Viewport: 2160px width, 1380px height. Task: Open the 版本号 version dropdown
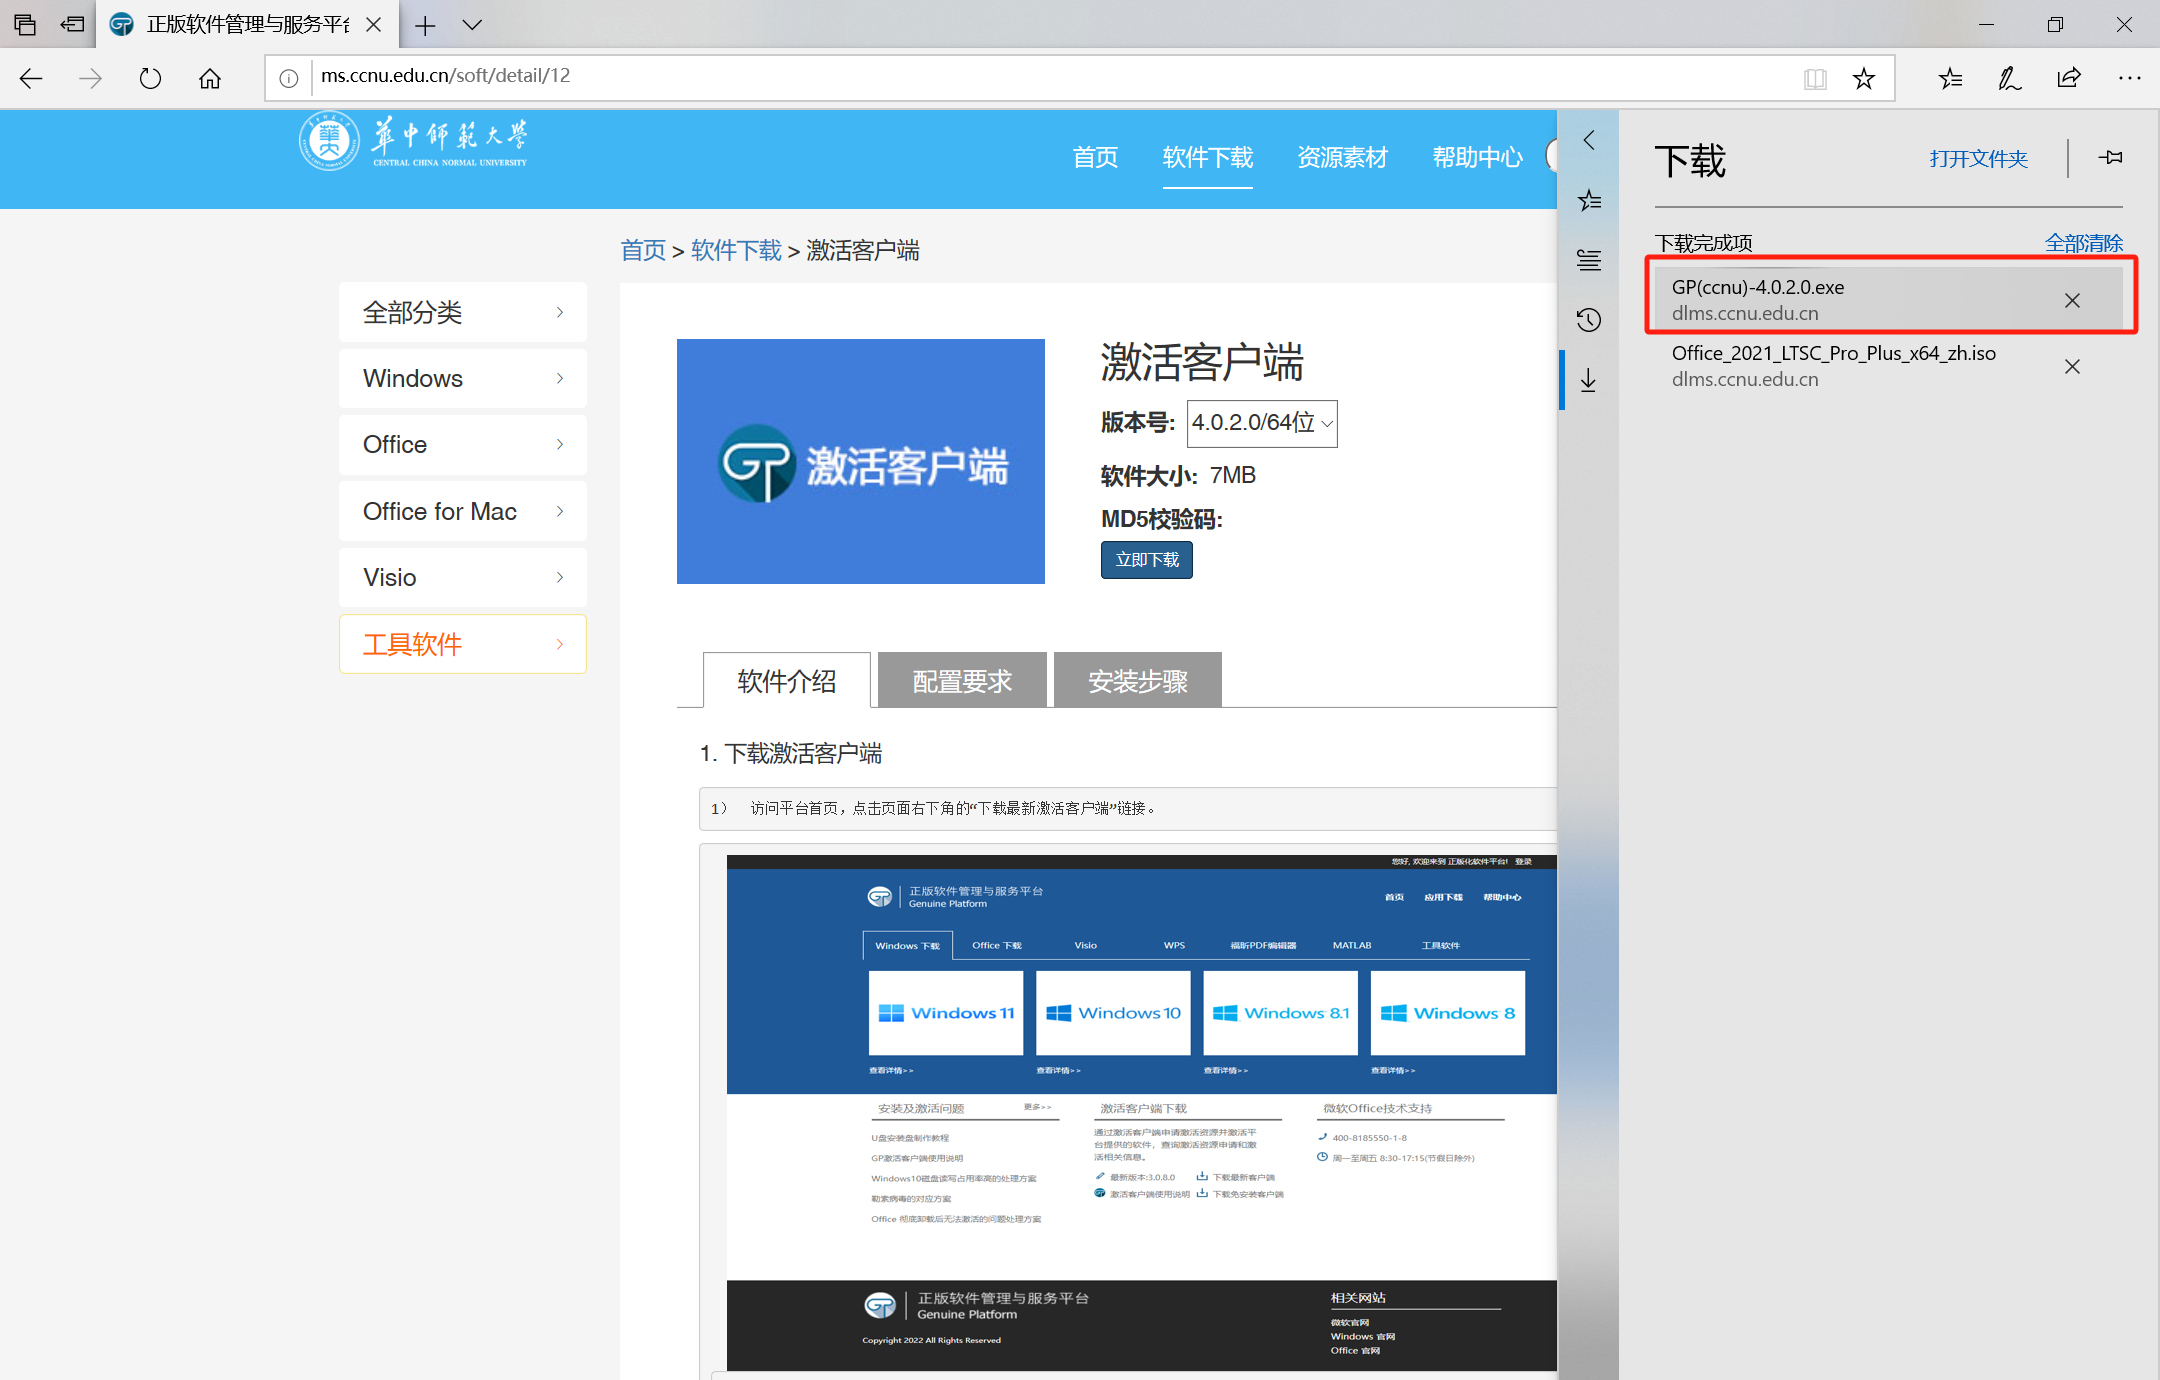tap(1262, 423)
